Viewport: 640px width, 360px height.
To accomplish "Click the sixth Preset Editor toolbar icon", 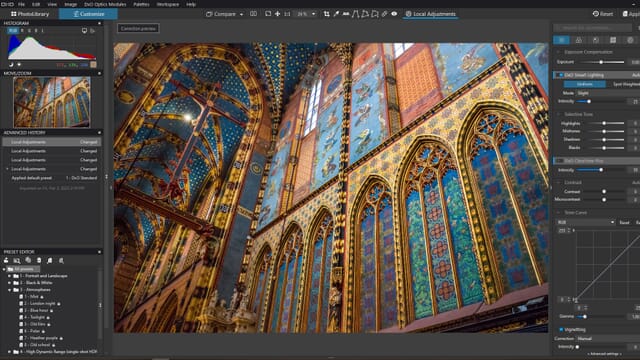I will point(61,260).
